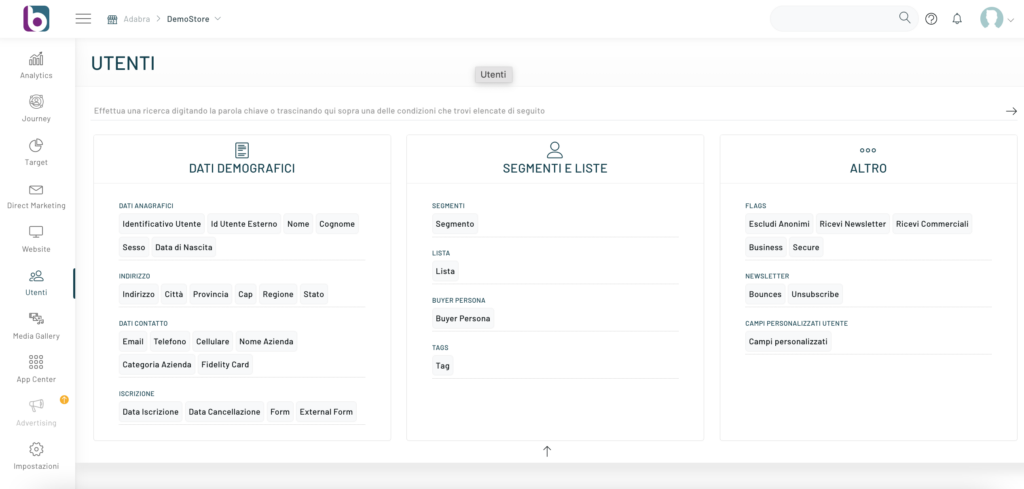The height and width of the screenshot is (489, 1024).
Task: Open Impostazioni settings gear
Action: (36, 450)
